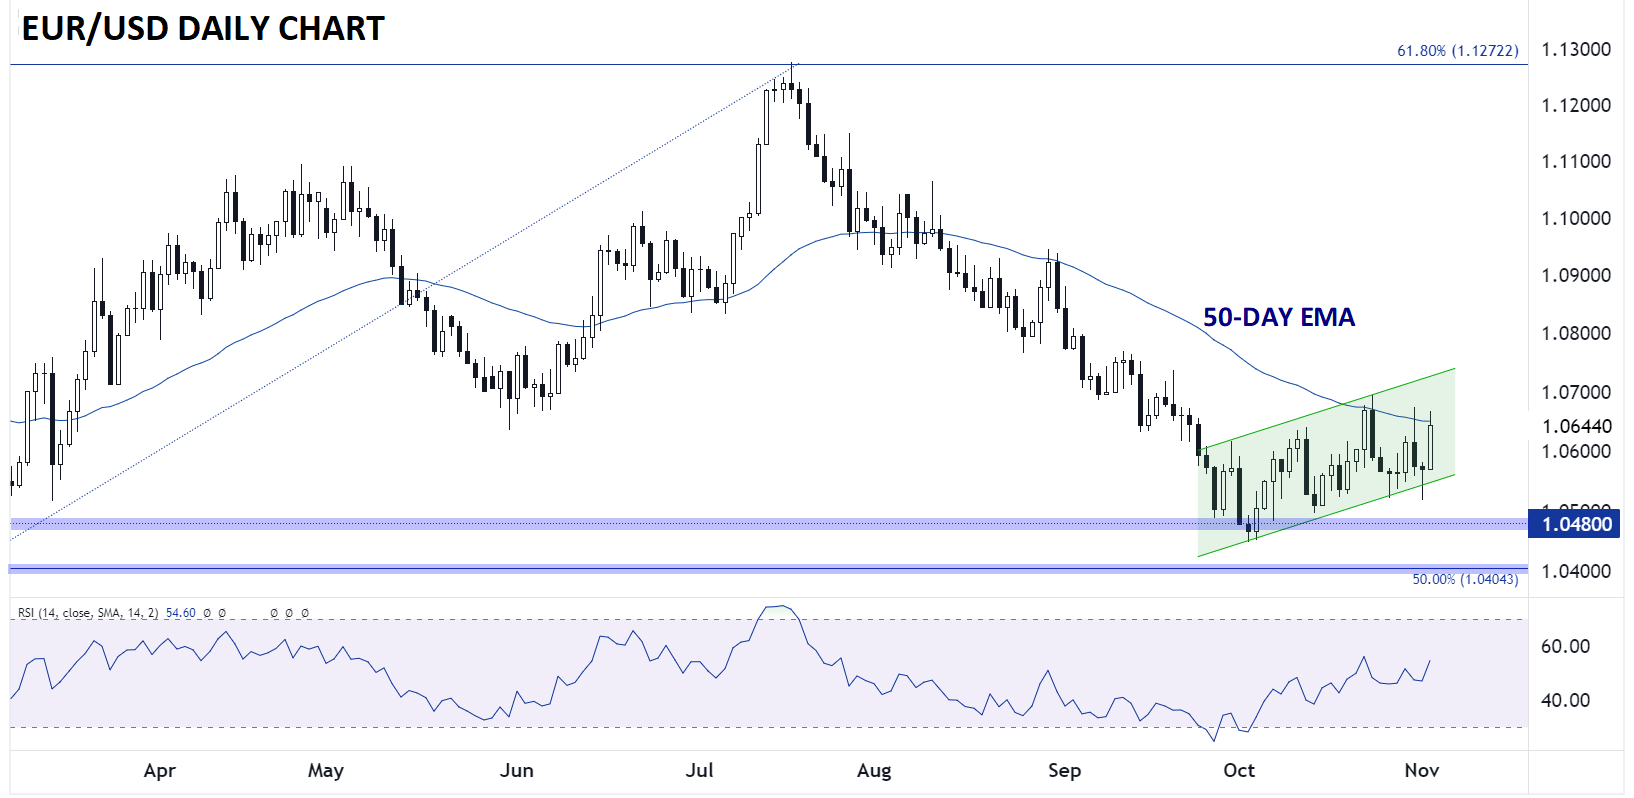Click the 1.04000 price axis label

(x=1577, y=571)
